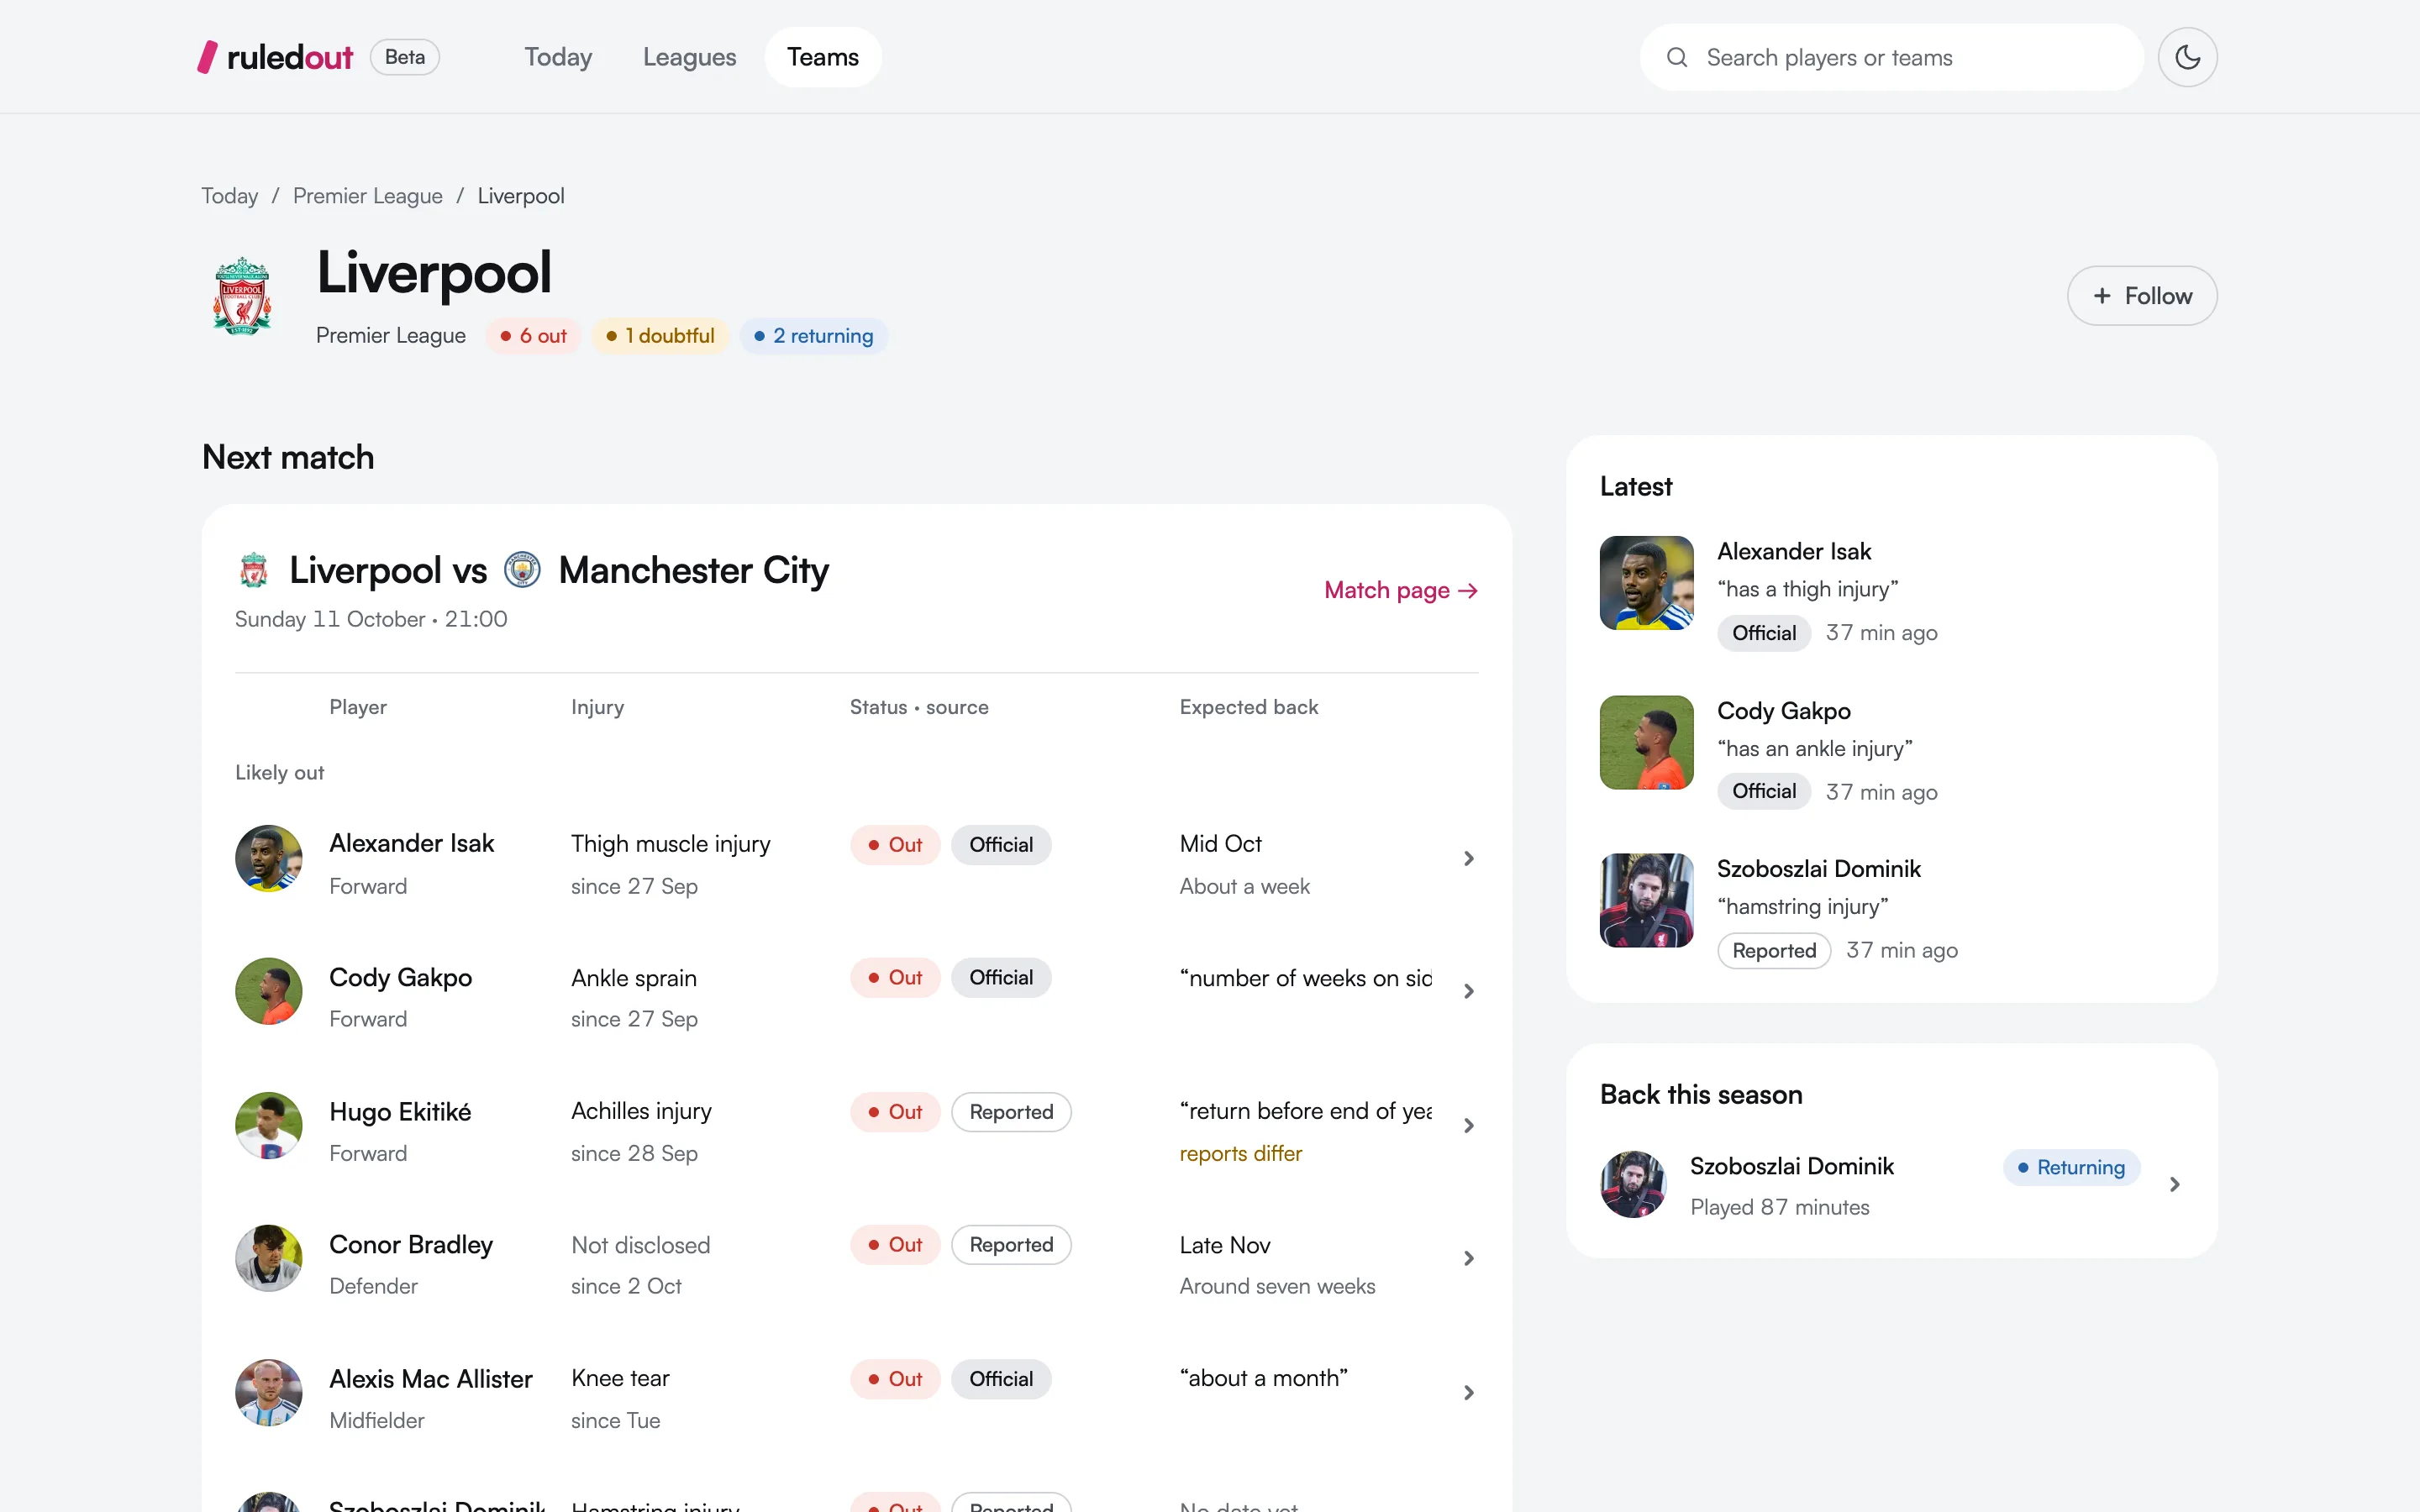Screen dimensions: 2420x1512
Task: Click the 'Late Nov' expected back cell
Action: pyautogui.click(x=1224, y=1245)
